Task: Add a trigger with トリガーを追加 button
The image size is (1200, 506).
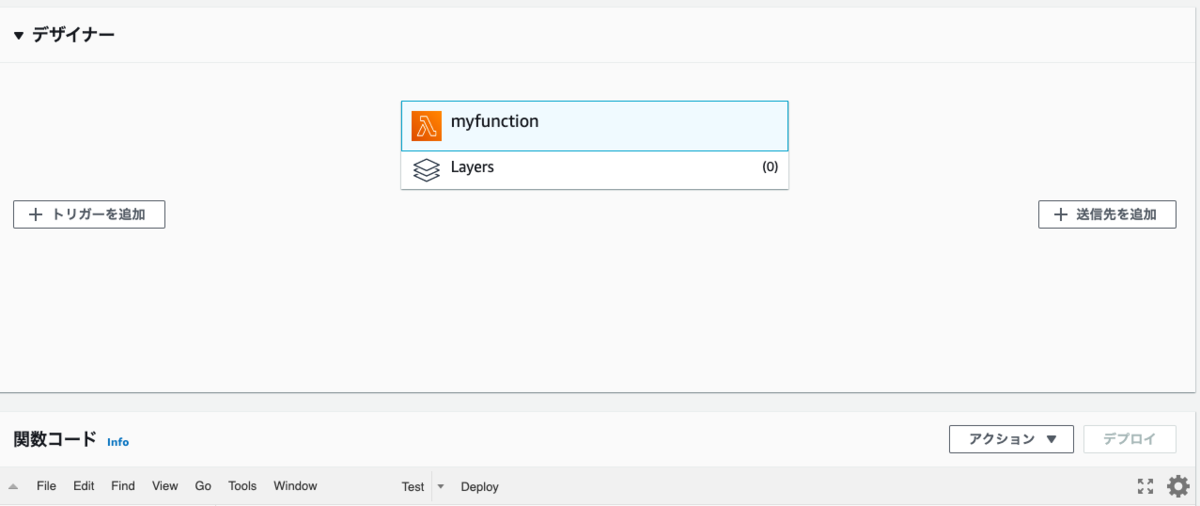Action: [89, 214]
